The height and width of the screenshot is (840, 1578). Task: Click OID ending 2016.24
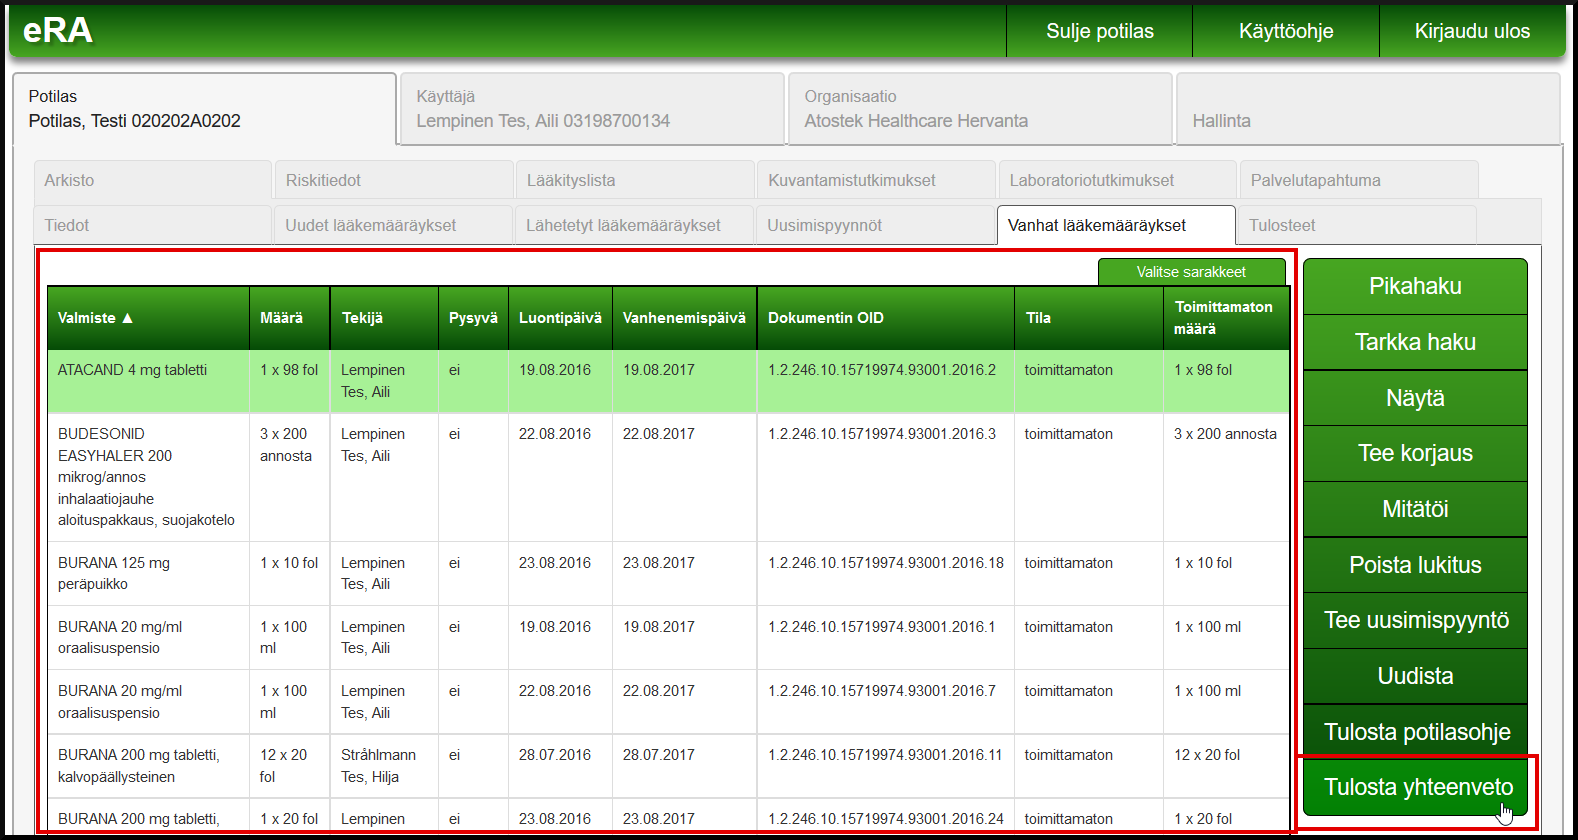(x=886, y=819)
